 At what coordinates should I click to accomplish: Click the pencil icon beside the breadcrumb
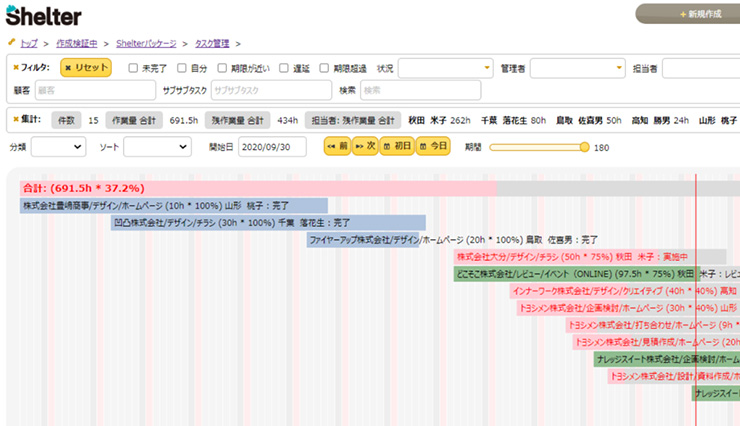point(12,42)
